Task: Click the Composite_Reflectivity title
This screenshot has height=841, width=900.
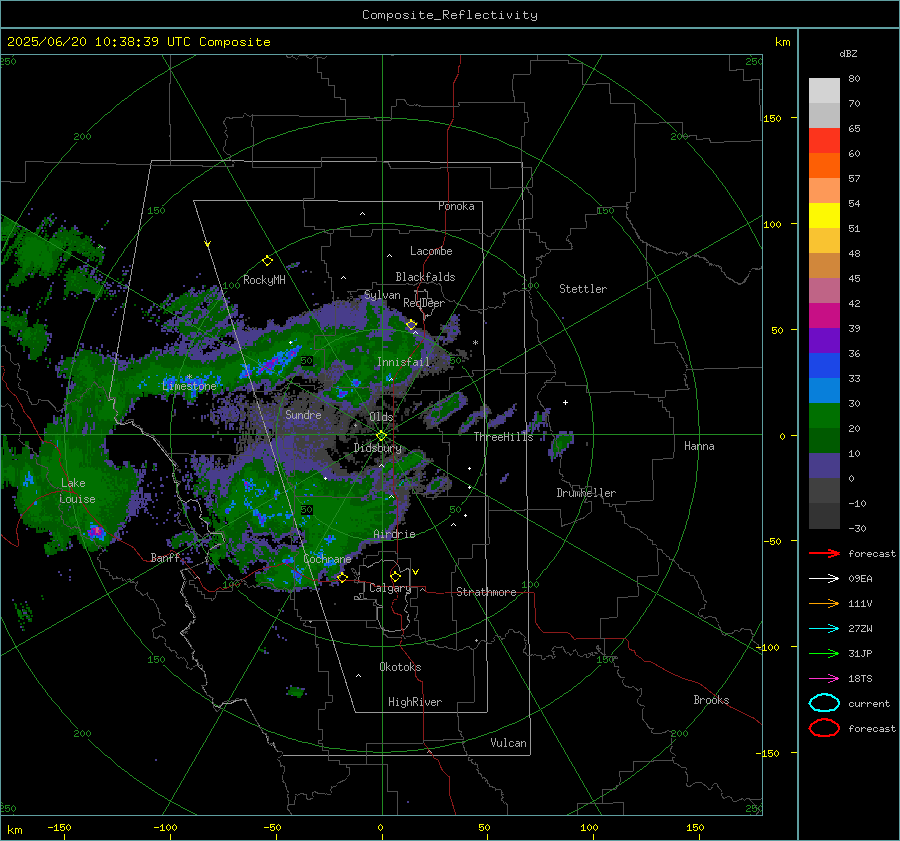Action: tap(450, 15)
